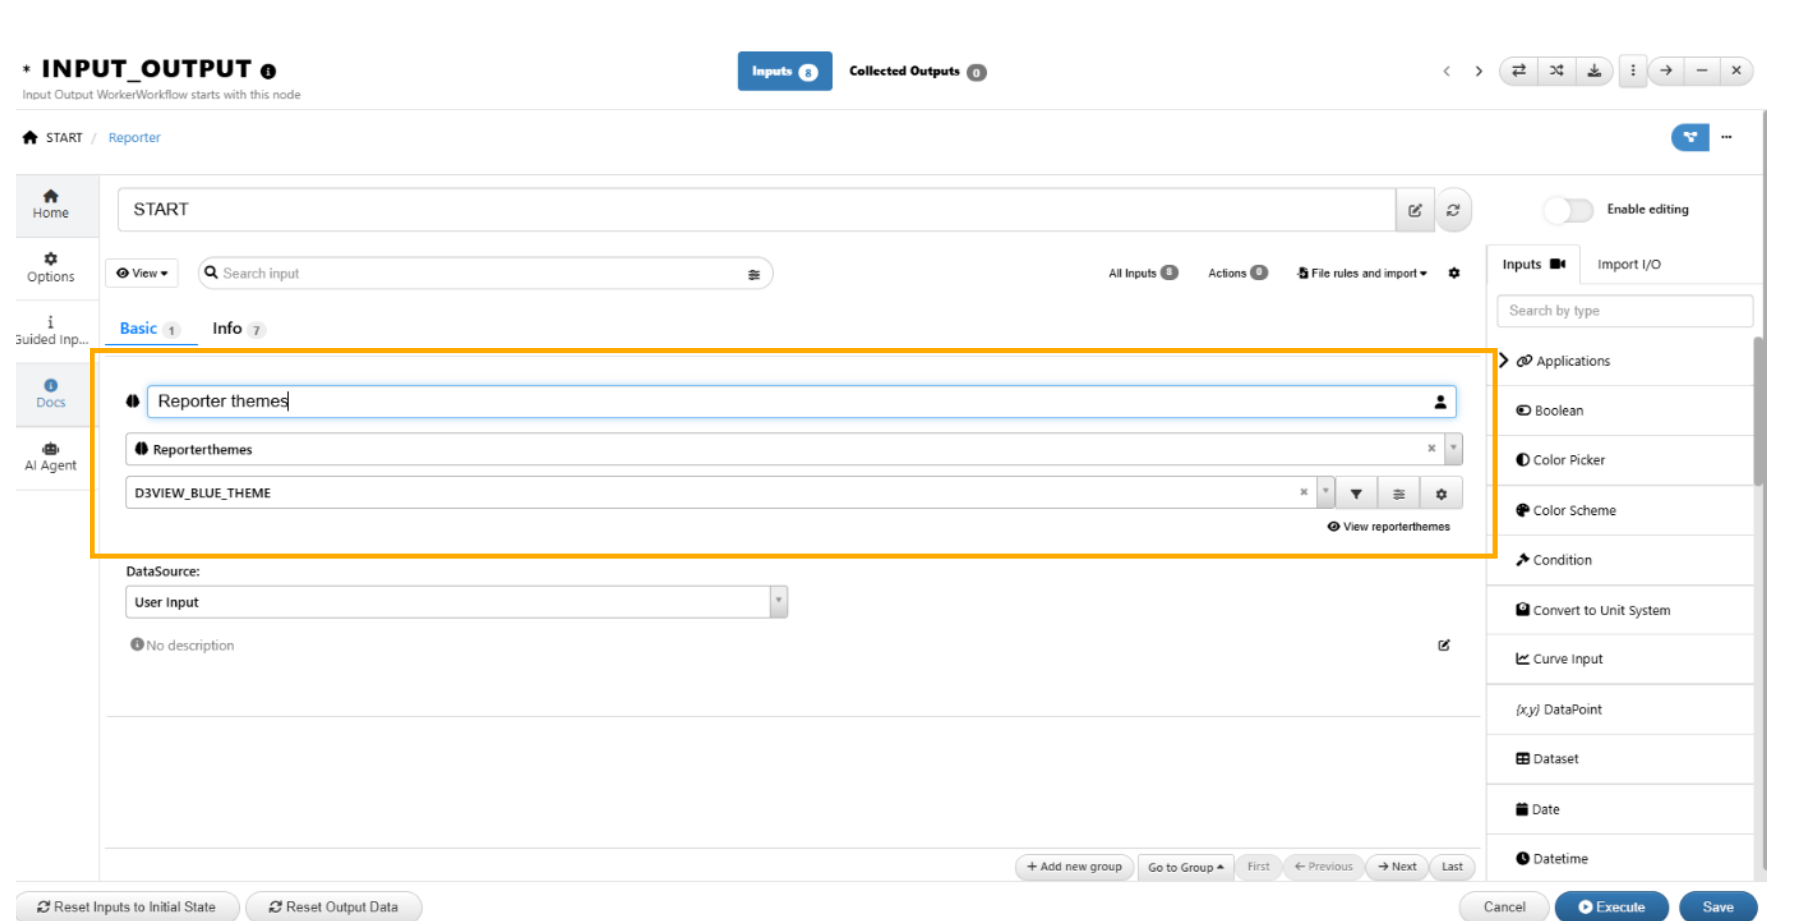
Task: Click Reset Inputs to Initial State
Action: tap(126, 907)
